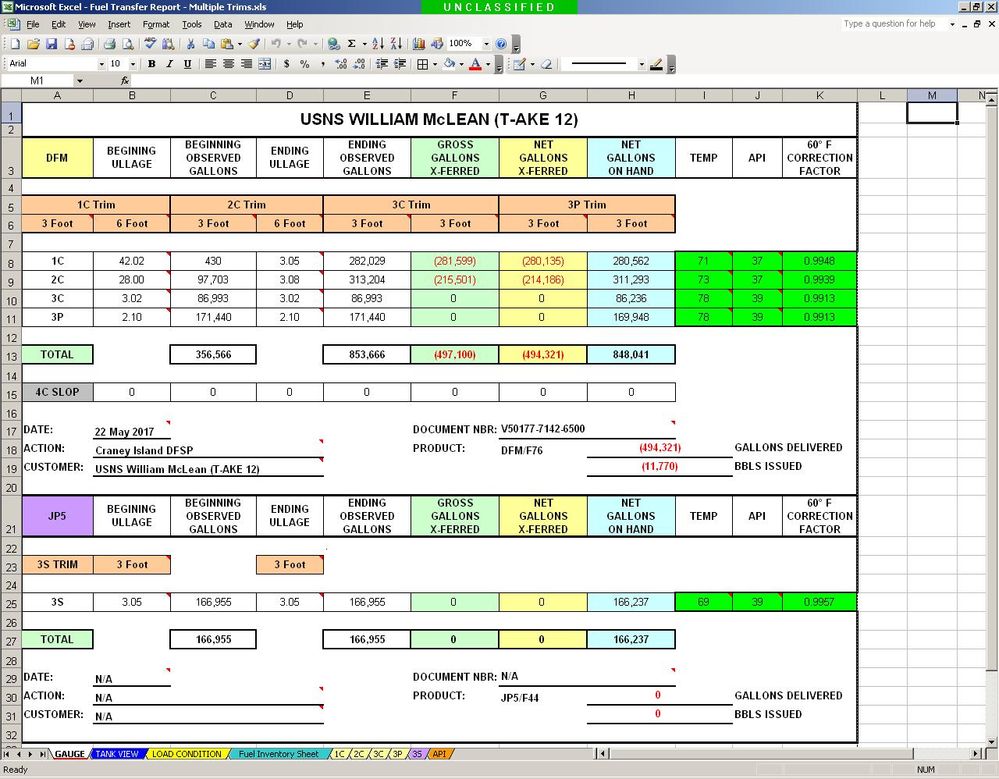Image resolution: width=999 pixels, height=779 pixels.
Task: Cut selection with the scissors icon
Action: coord(190,44)
